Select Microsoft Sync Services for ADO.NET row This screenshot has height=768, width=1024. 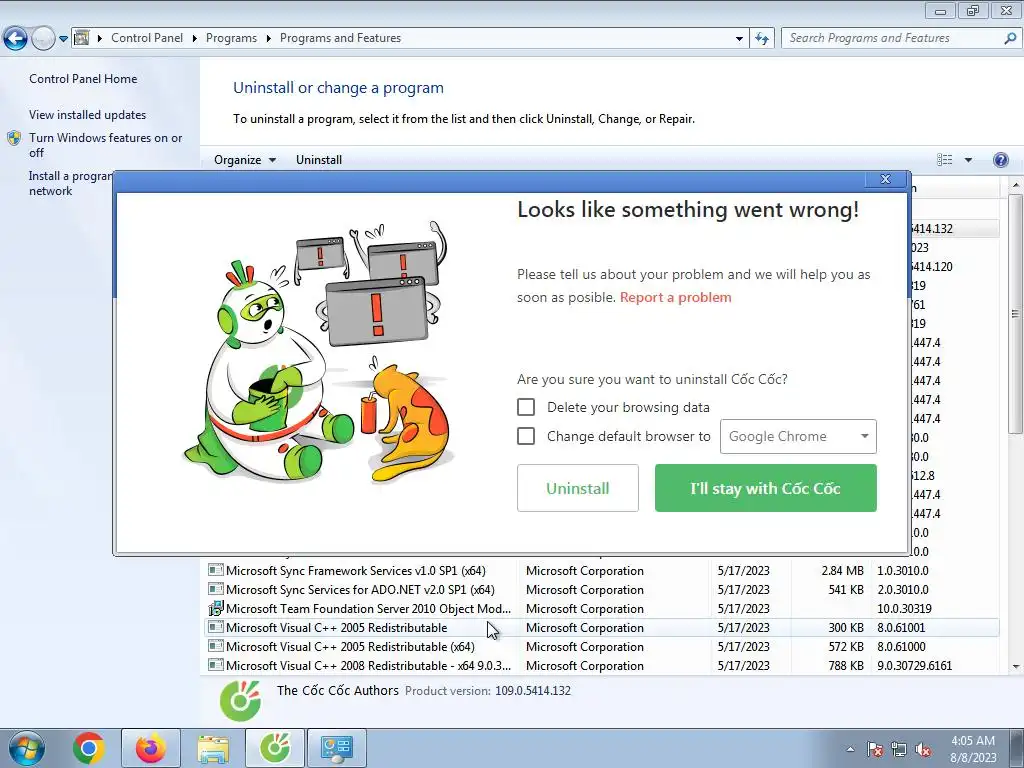click(601, 589)
